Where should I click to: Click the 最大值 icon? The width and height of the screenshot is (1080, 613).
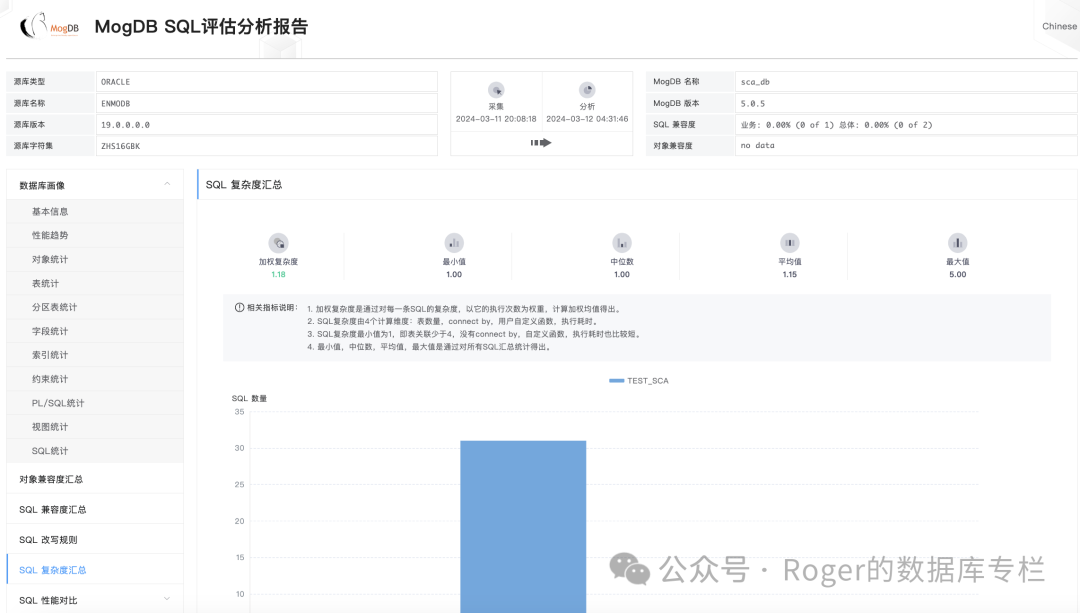(x=957, y=243)
